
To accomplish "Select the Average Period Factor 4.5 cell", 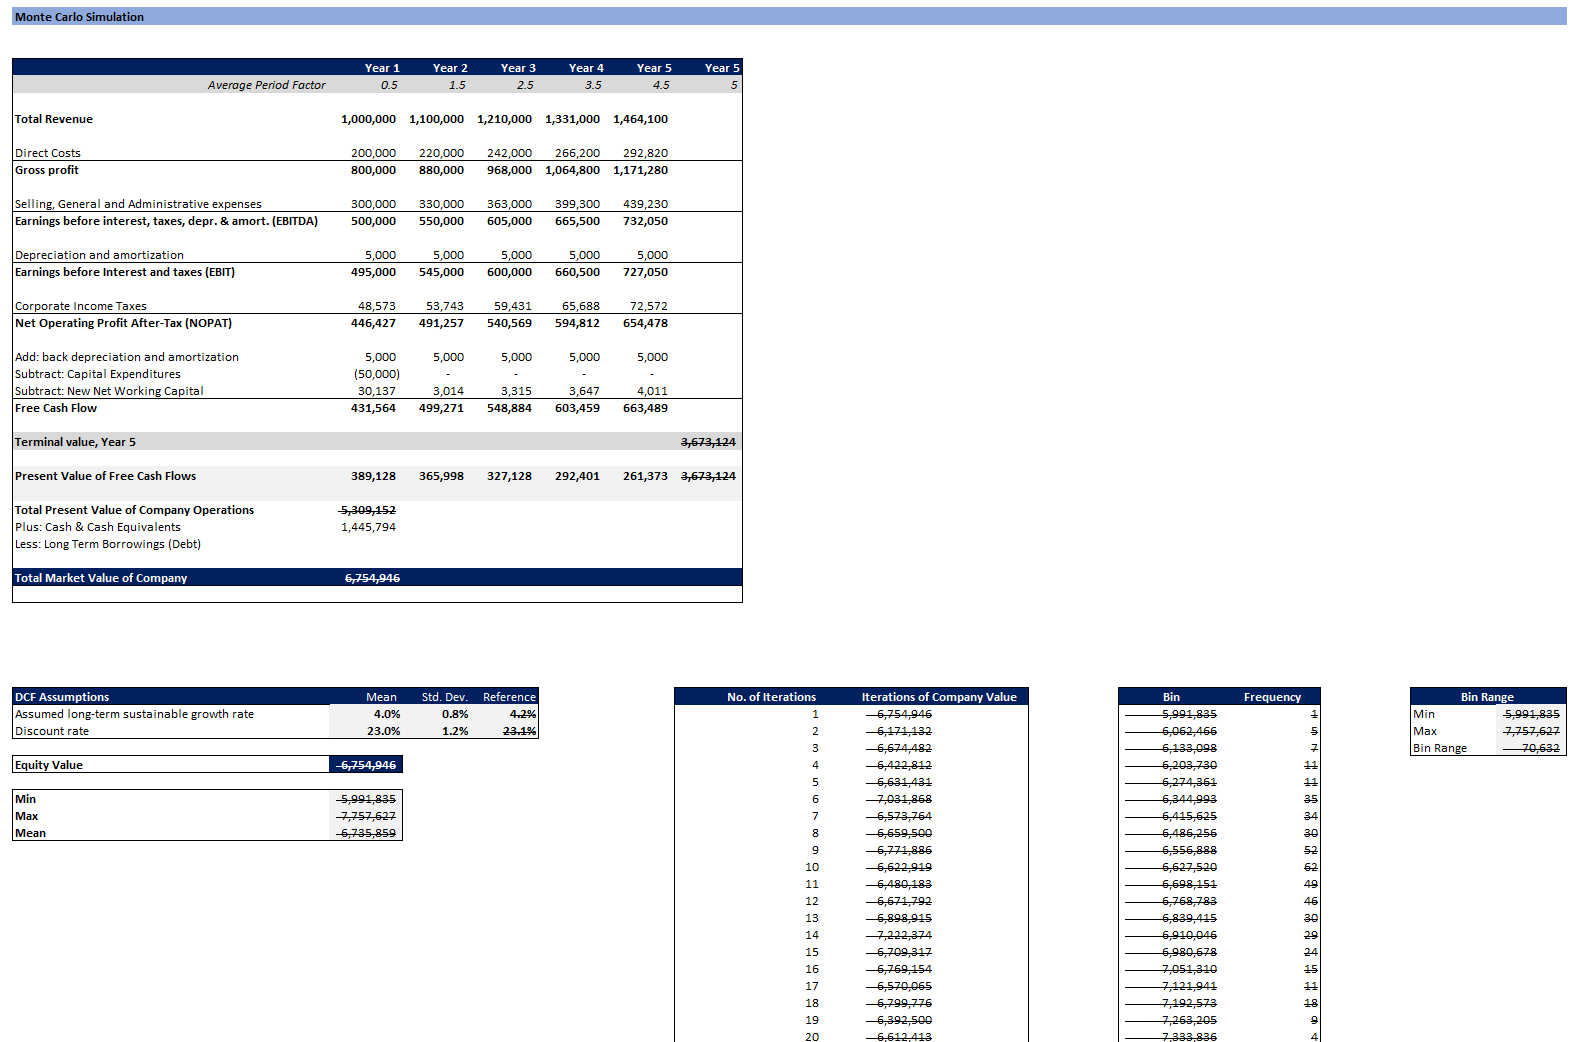I will [660, 85].
